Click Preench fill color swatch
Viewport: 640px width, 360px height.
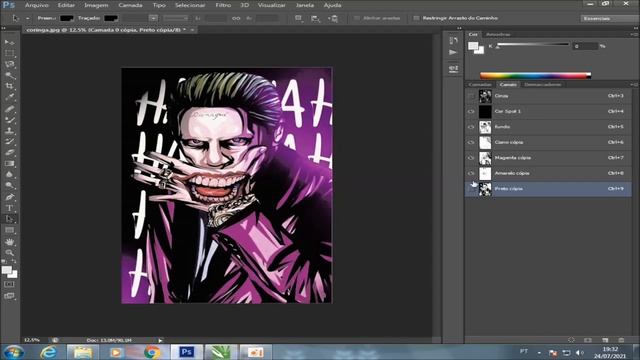67,18
